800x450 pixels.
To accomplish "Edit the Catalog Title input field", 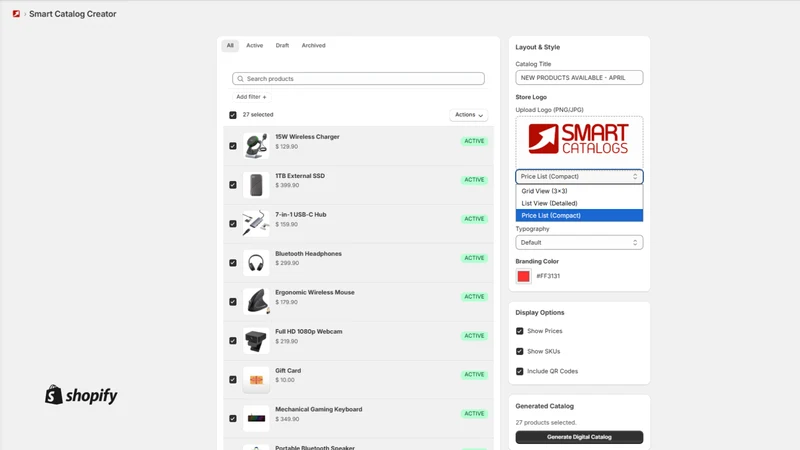I will click(x=579, y=78).
